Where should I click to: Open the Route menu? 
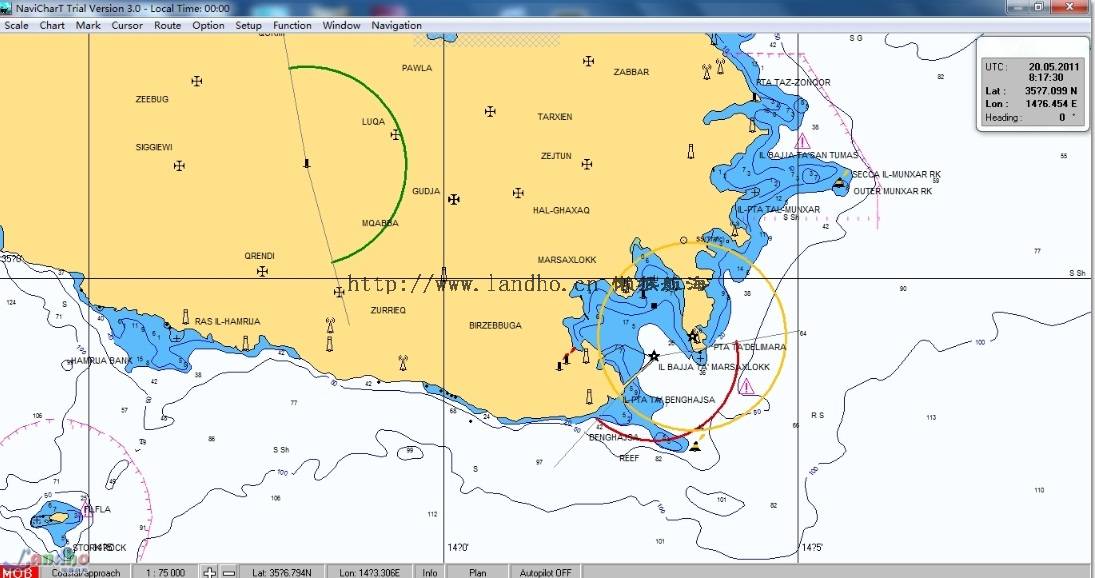168,25
